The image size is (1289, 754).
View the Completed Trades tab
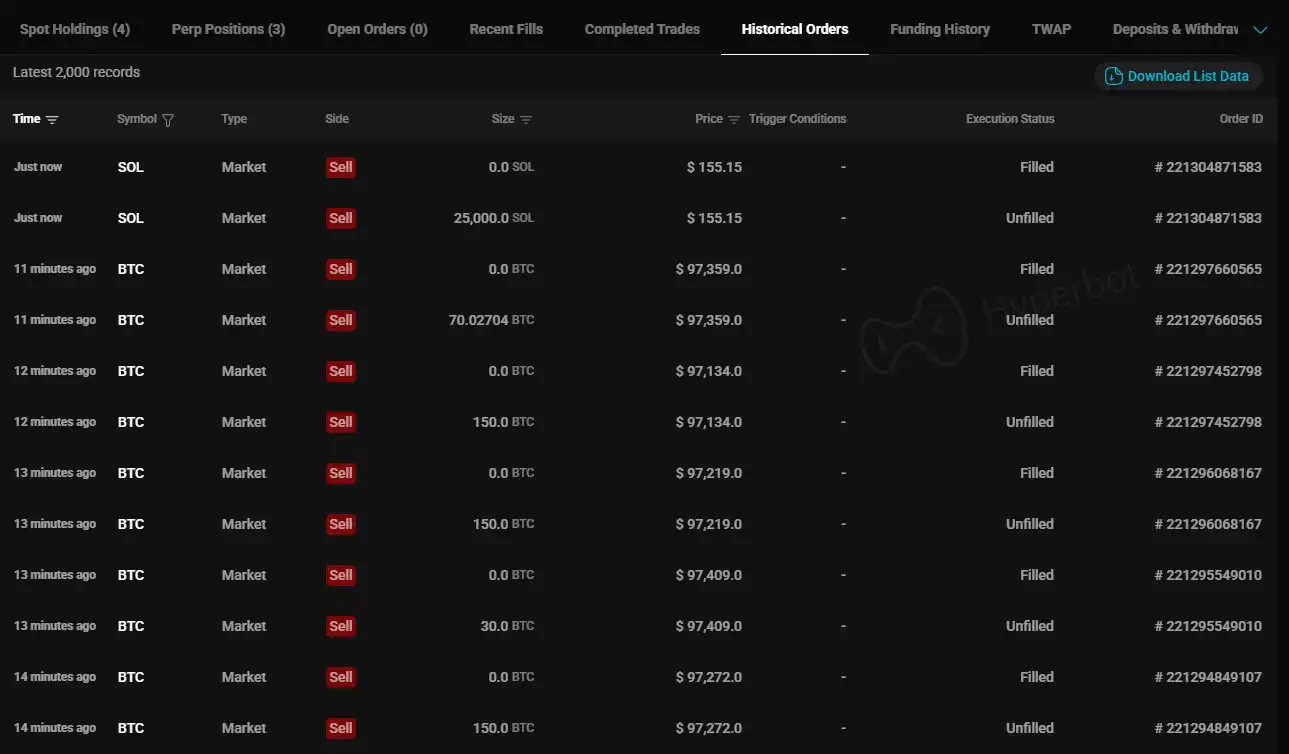click(x=642, y=29)
